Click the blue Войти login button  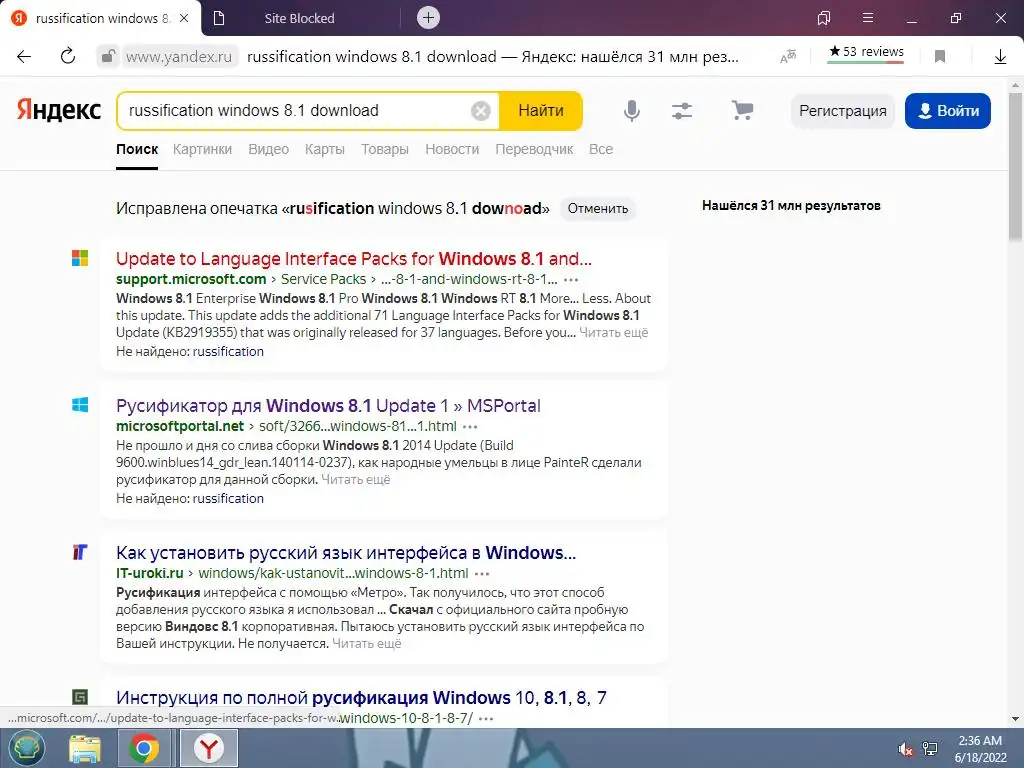tap(948, 111)
